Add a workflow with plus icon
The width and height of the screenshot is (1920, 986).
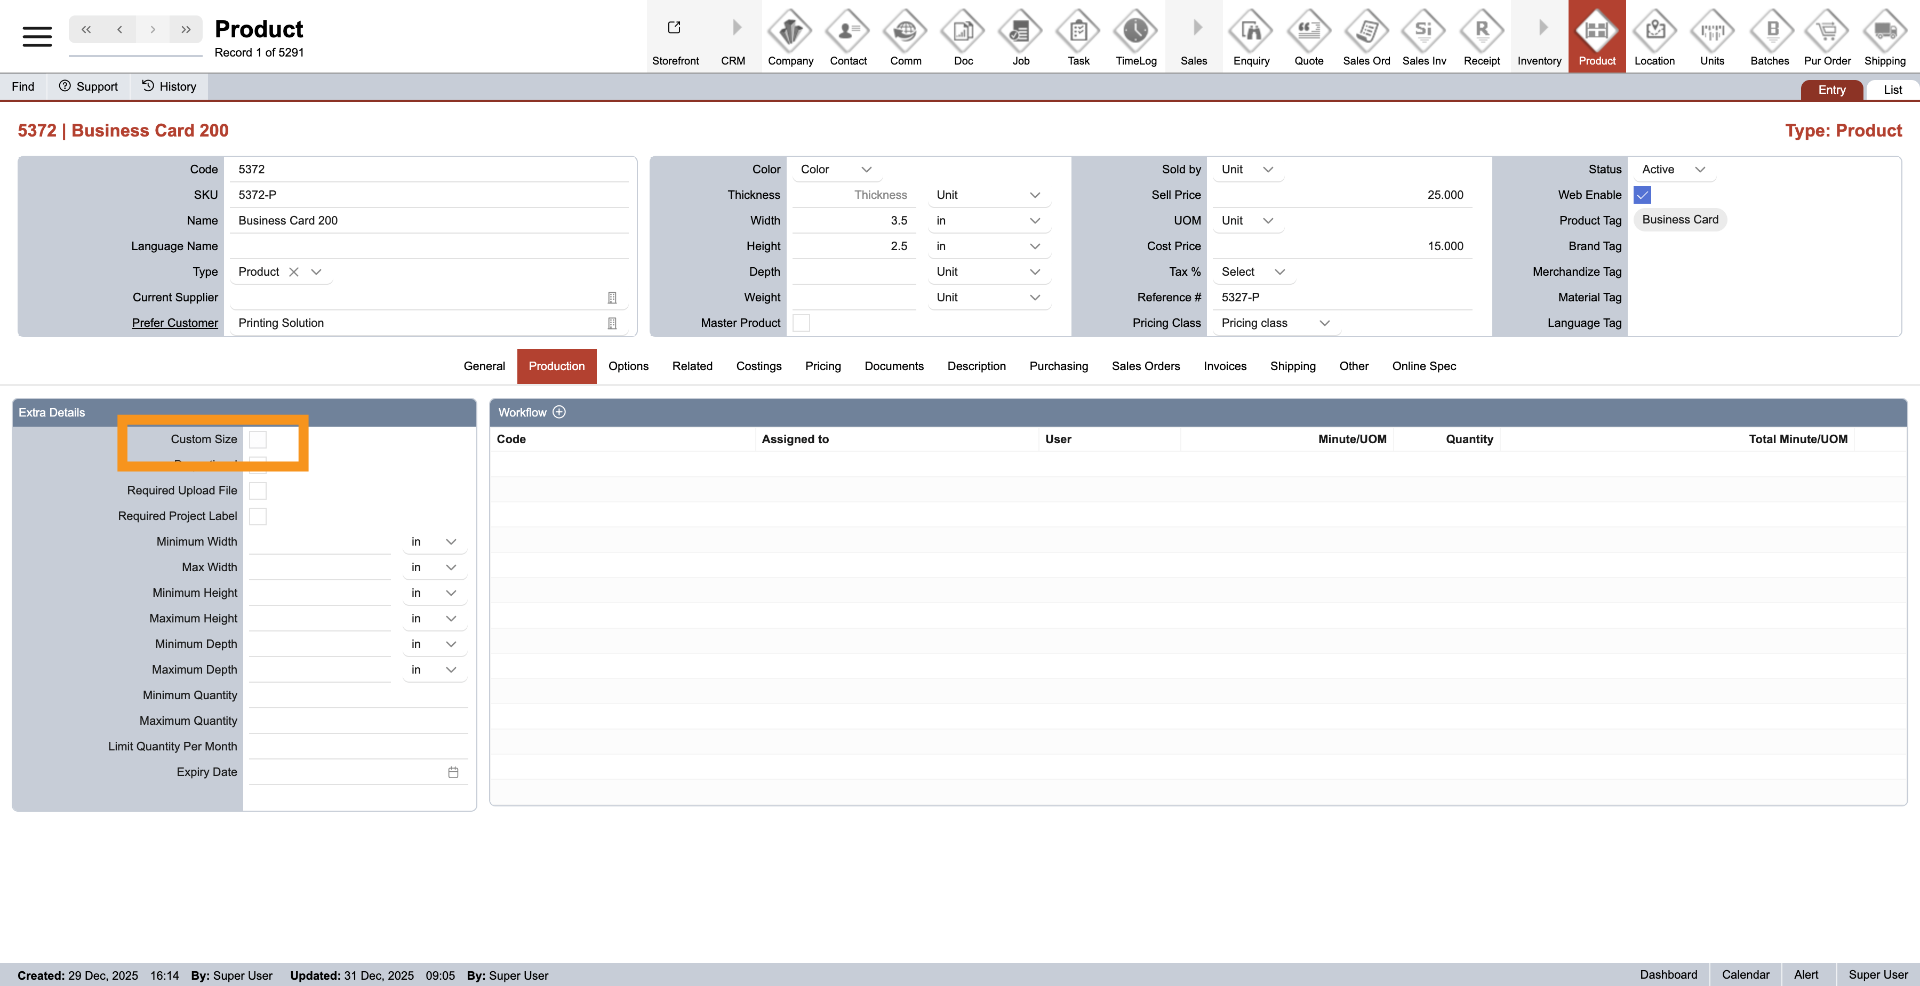(559, 412)
